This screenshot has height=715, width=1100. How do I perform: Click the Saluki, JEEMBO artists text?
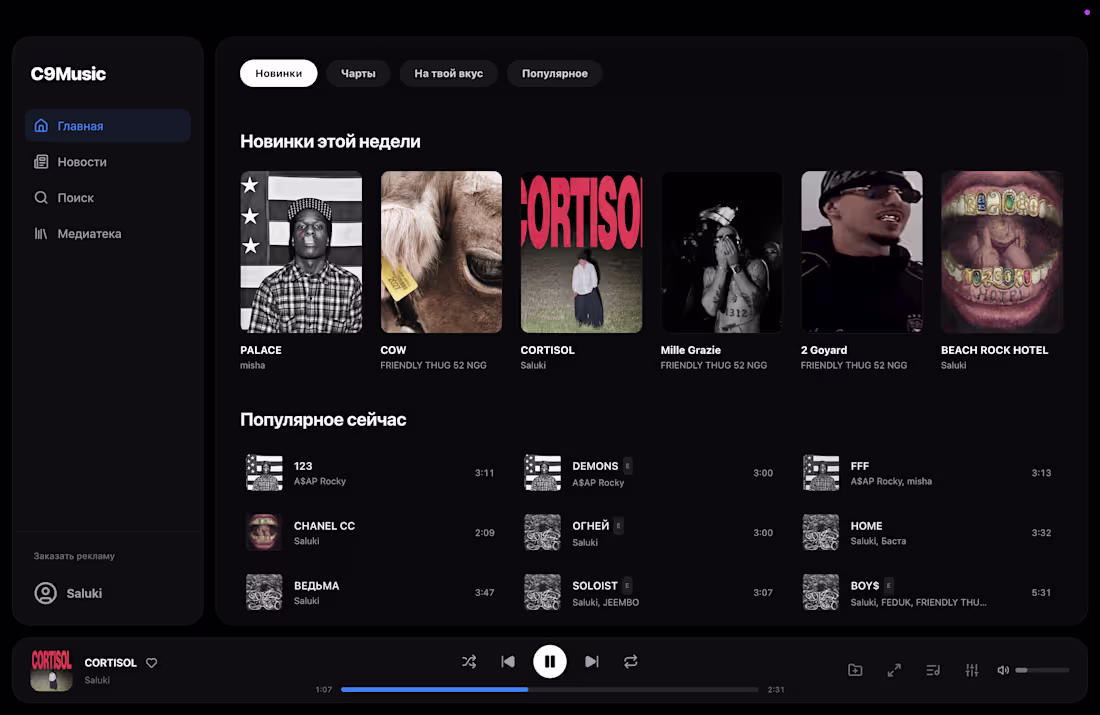pyautogui.click(x=605, y=602)
